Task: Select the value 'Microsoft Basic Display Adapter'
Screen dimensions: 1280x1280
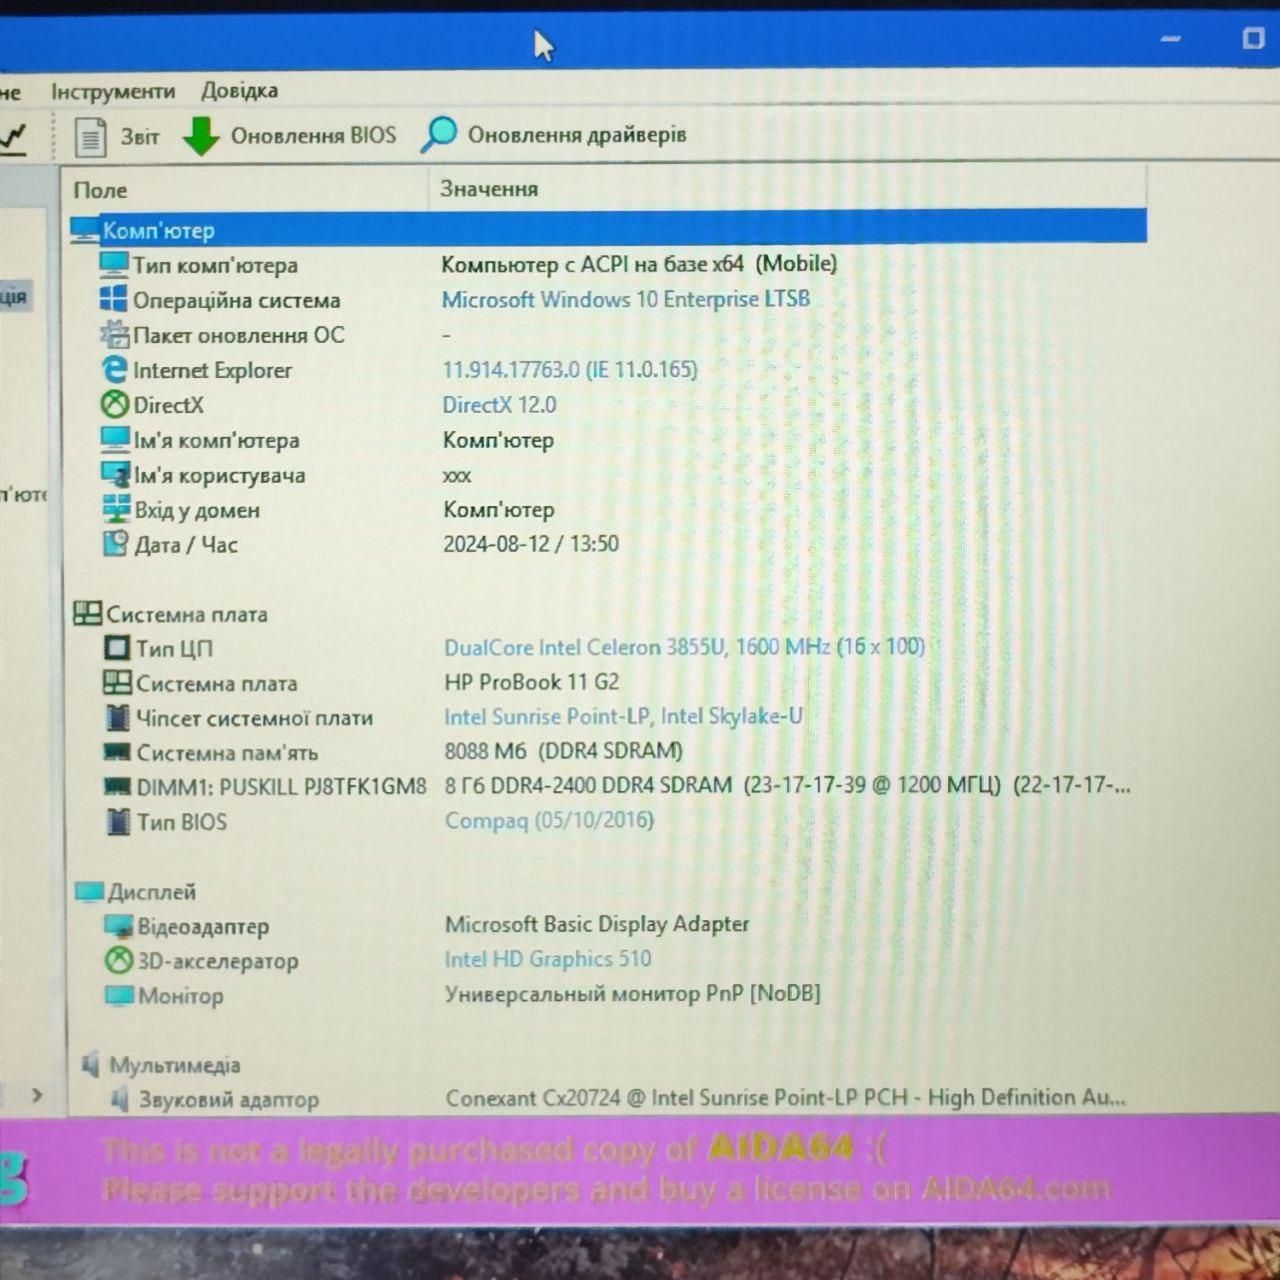Action: [597, 924]
